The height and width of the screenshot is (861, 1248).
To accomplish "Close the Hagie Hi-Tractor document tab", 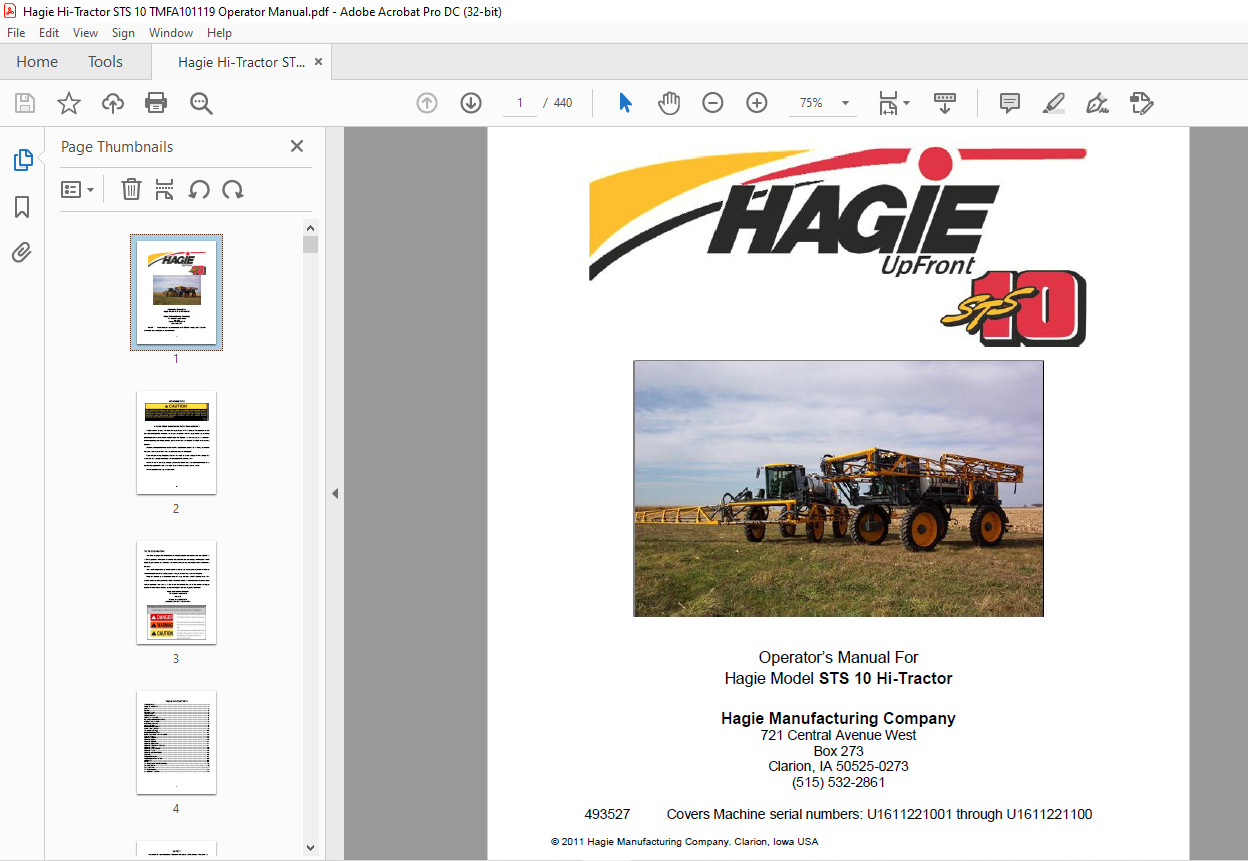I will pyautogui.click(x=319, y=62).
